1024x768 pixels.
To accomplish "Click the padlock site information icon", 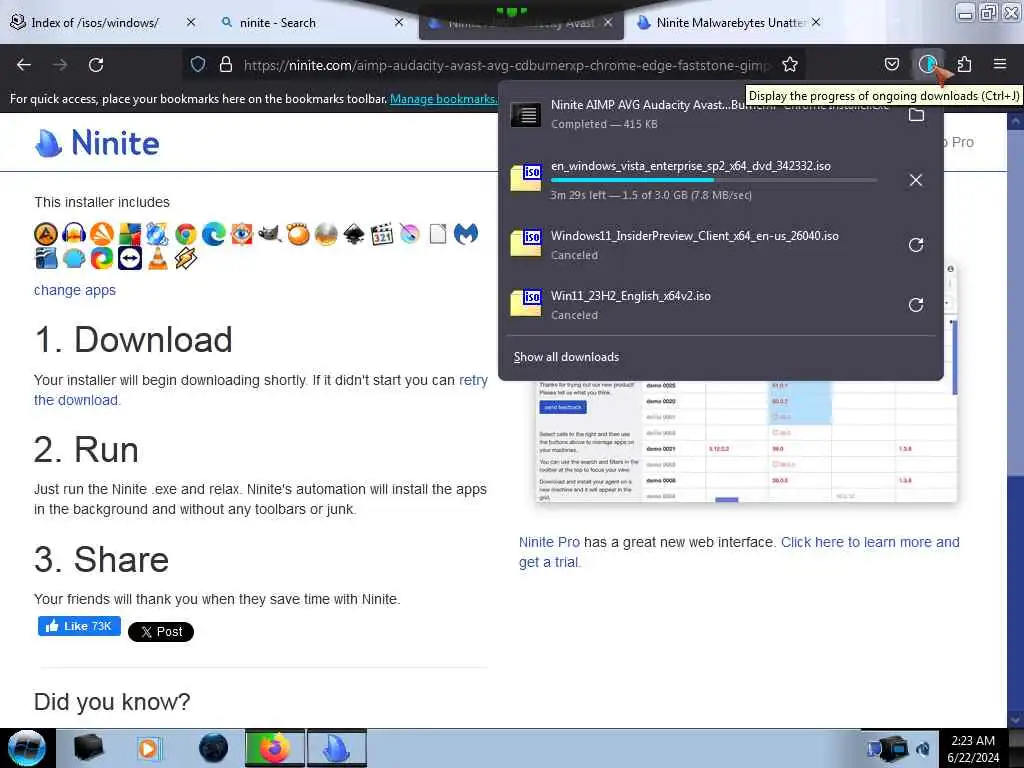I will (x=226, y=64).
